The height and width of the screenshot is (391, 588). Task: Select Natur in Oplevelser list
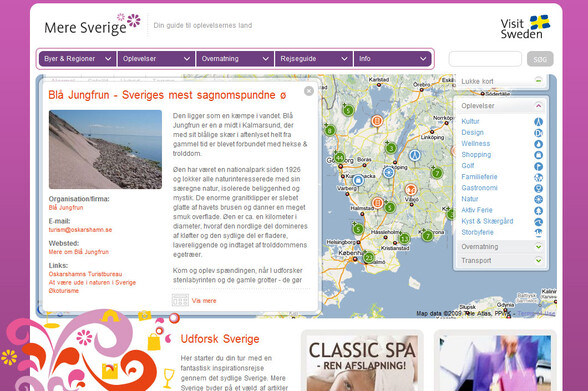(470, 199)
